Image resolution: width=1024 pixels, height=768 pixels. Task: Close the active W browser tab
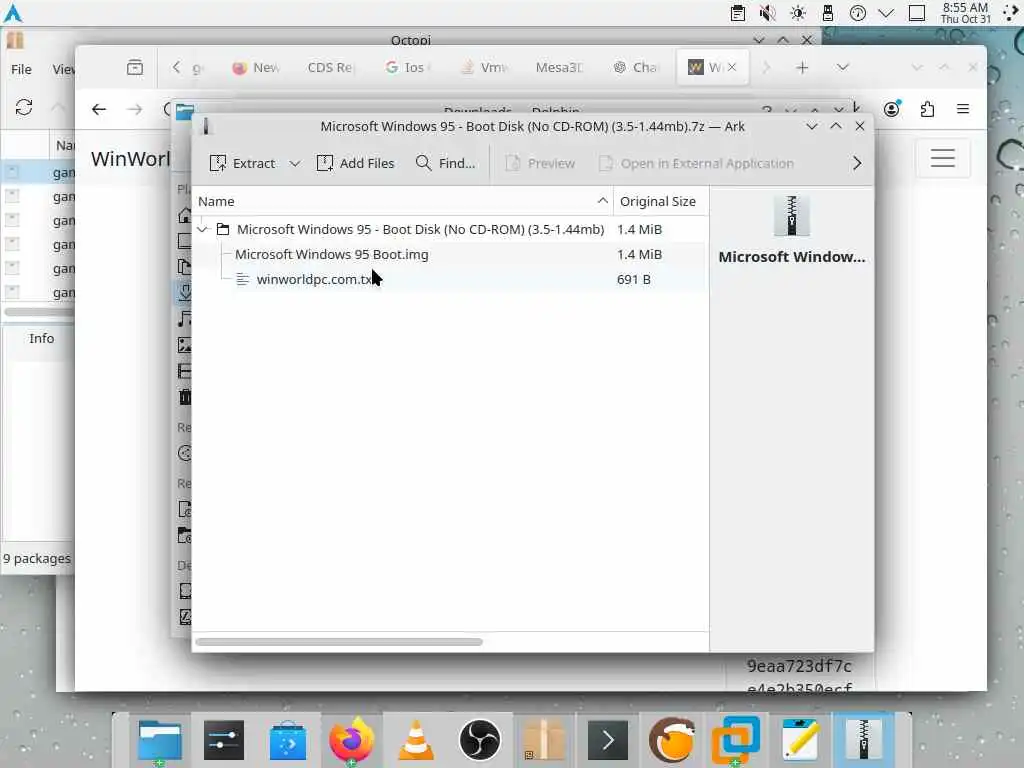tap(732, 67)
